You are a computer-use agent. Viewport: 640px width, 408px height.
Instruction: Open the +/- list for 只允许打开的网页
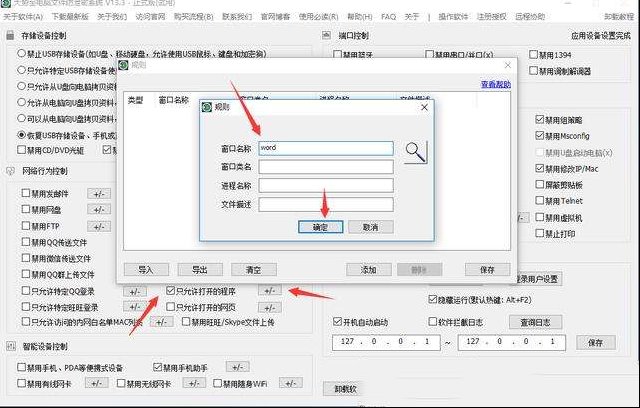coord(269,308)
